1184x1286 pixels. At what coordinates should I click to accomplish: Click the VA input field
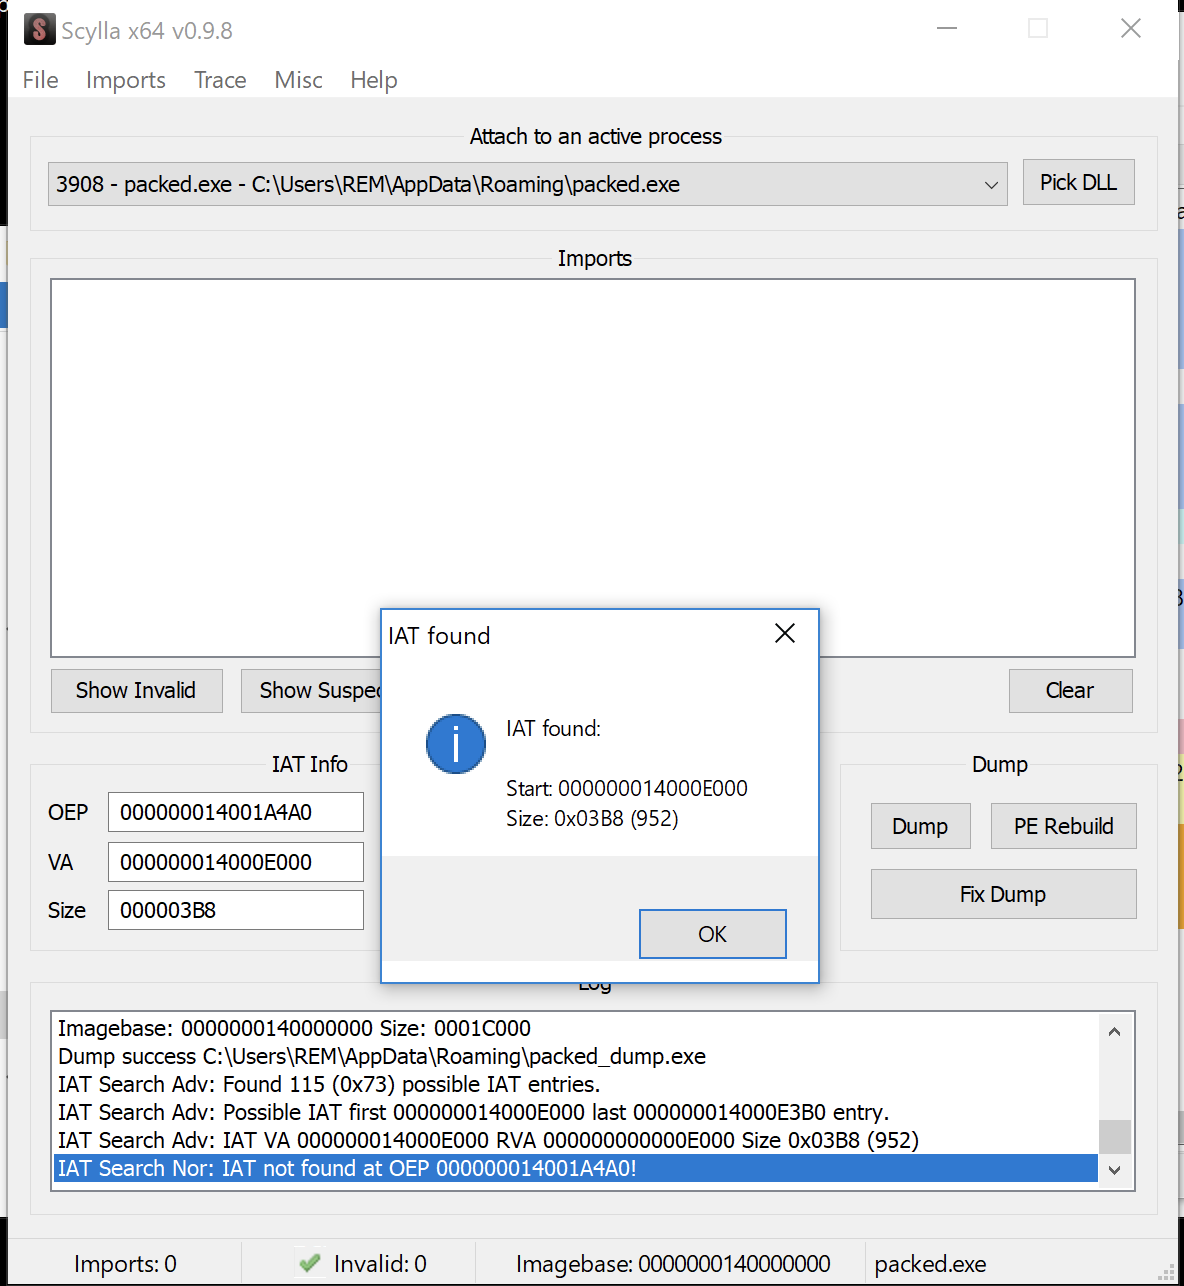click(236, 862)
